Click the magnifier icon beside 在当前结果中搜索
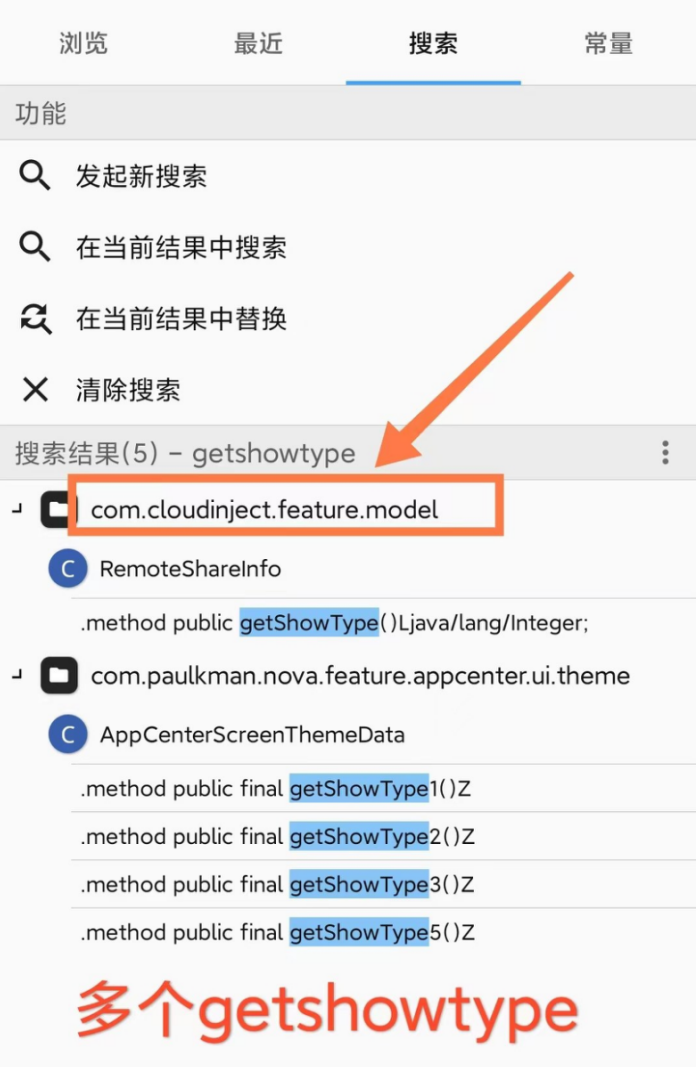This screenshot has height=1067, width=696. [x=35, y=247]
